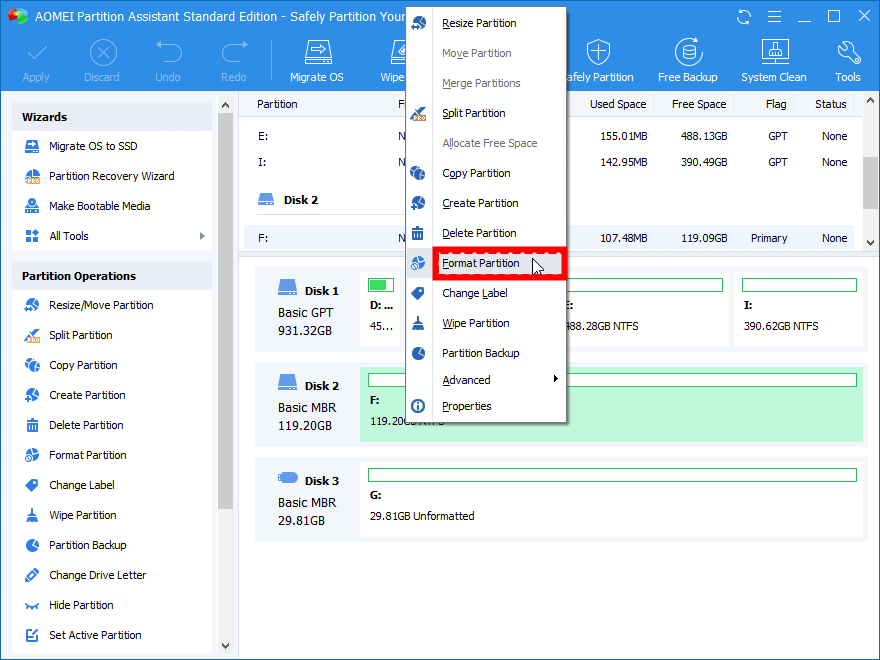Click the All Tools grid icon
The image size is (880, 660).
32,236
